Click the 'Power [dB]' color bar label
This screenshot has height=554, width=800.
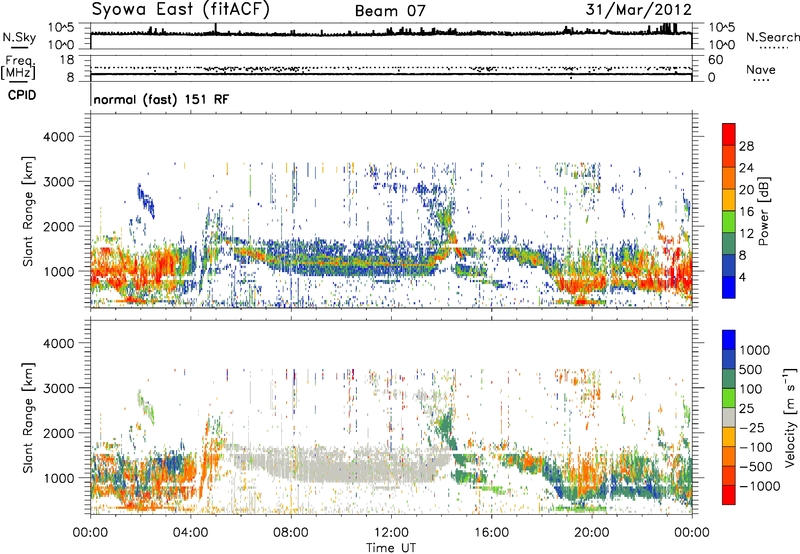[x=764, y=211]
